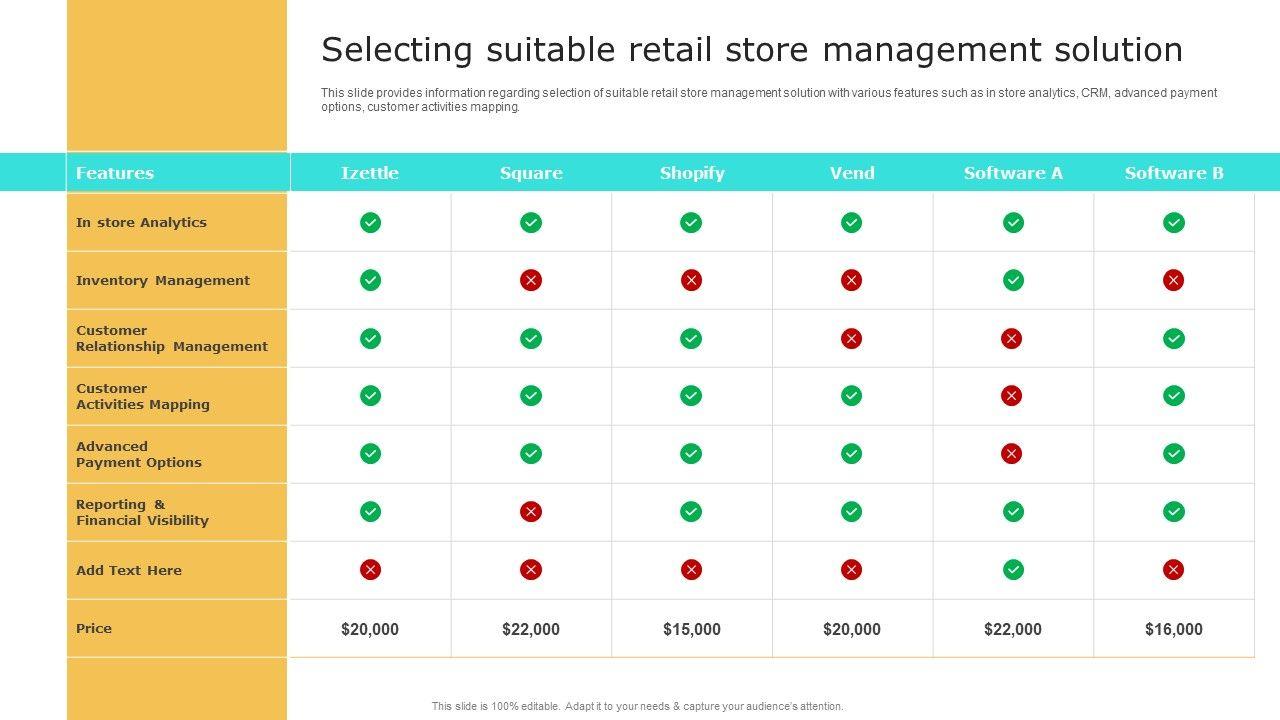This screenshot has height=720, width=1280.
Task: Select the Customer Relationship Management row label
Action: coord(172,338)
